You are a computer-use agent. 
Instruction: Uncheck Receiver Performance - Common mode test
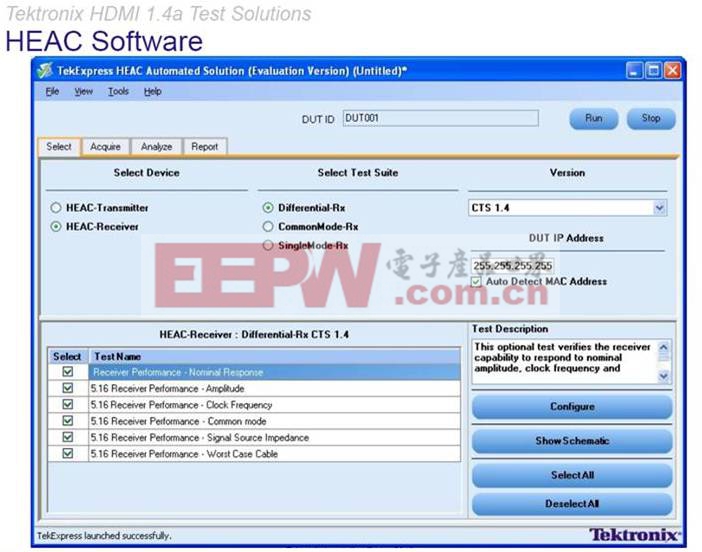click(68, 421)
